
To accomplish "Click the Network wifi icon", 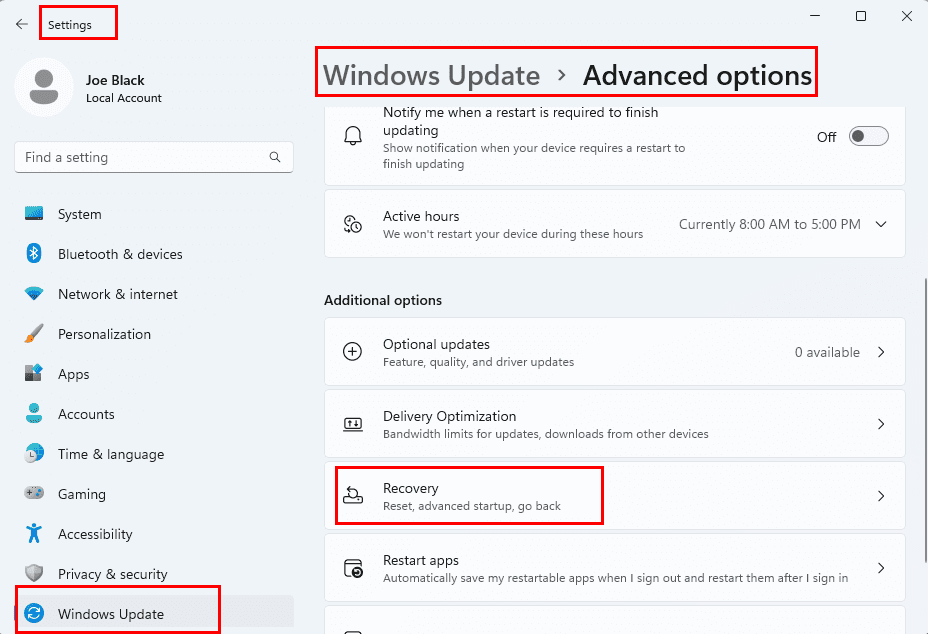I will tap(34, 293).
